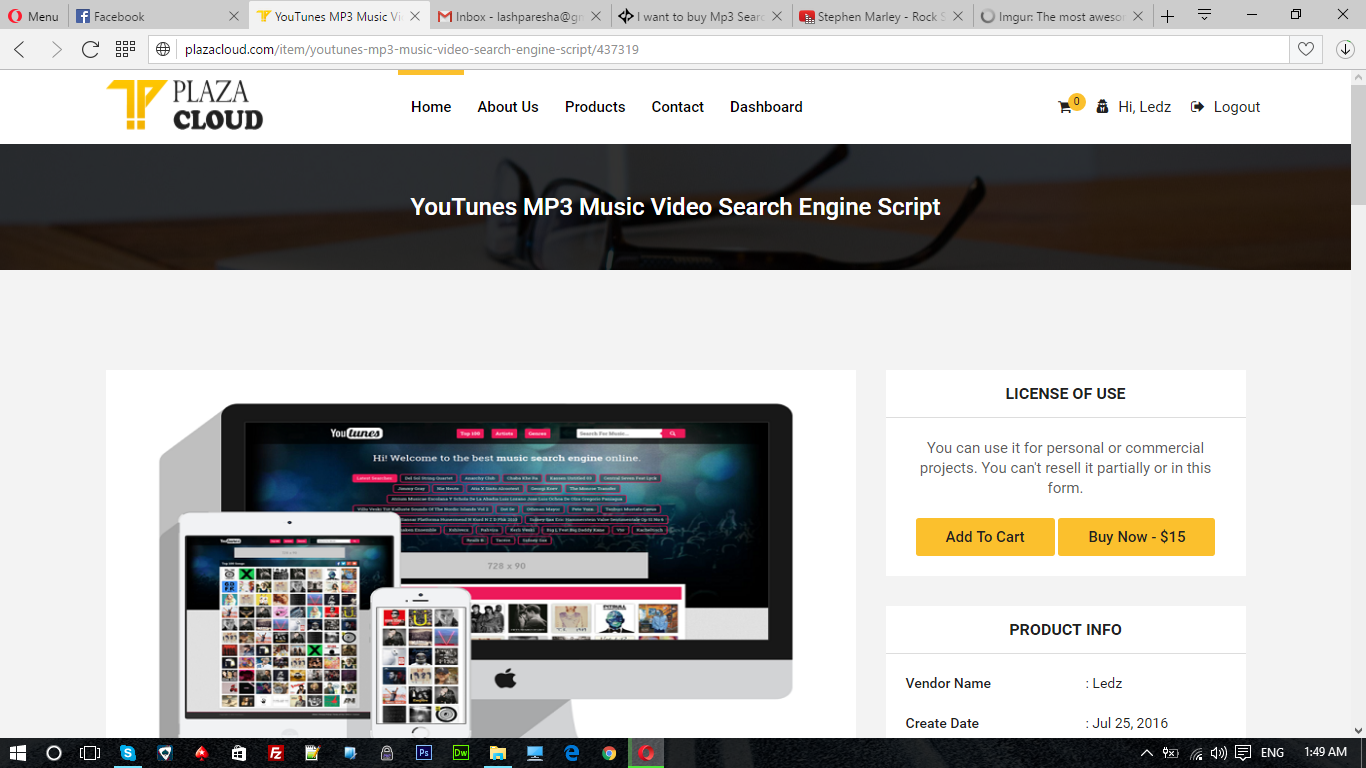Screen dimensions: 1366x768
Task: Open FileZilla from the taskbar
Action: pyautogui.click(x=276, y=753)
